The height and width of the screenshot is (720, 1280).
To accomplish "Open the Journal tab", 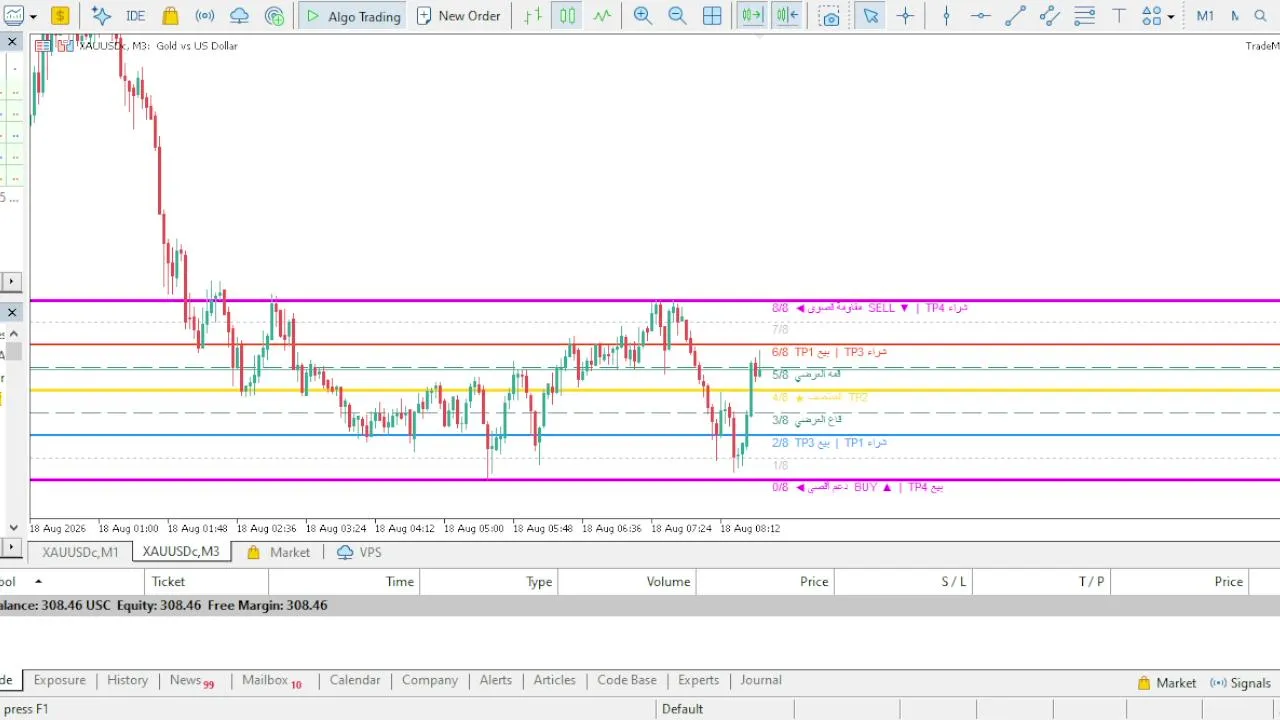I will 761,680.
